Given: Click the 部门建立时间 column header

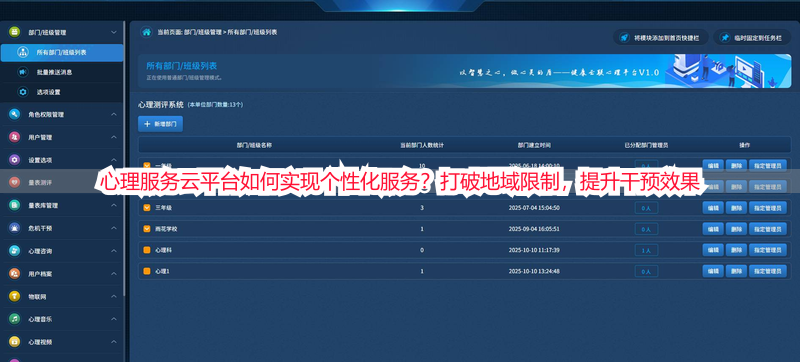Looking at the screenshot, I should coord(534,145).
